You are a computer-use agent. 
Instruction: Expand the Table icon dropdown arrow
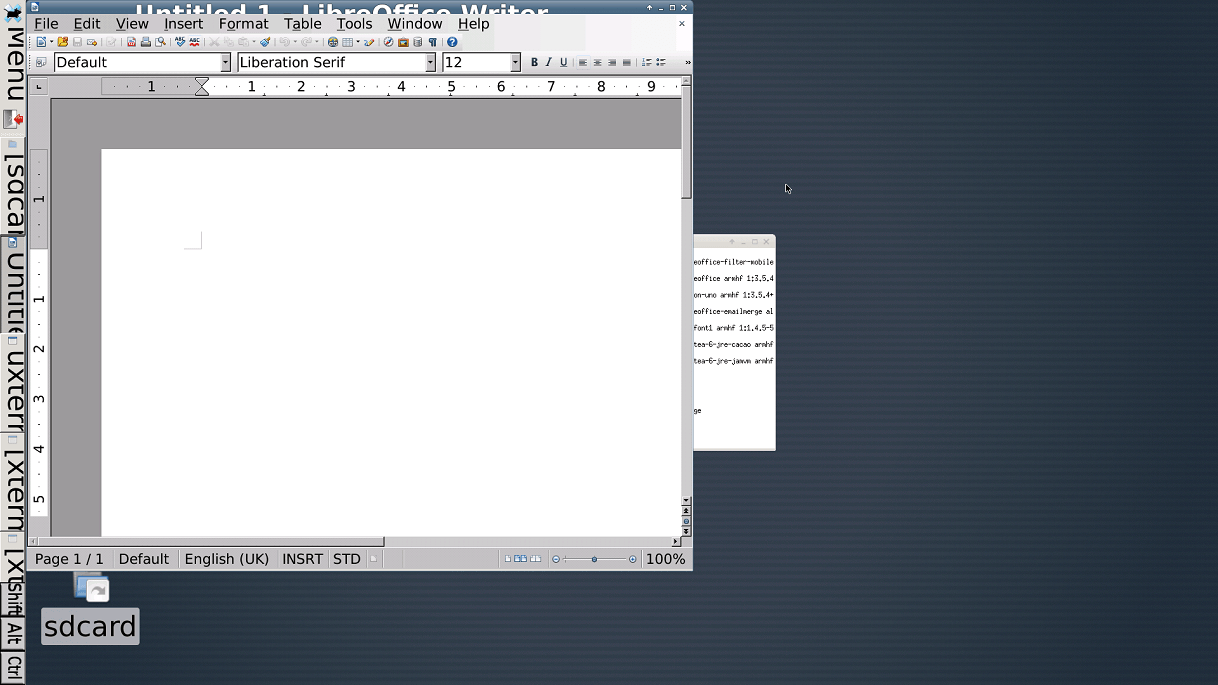pyautogui.click(x=357, y=42)
